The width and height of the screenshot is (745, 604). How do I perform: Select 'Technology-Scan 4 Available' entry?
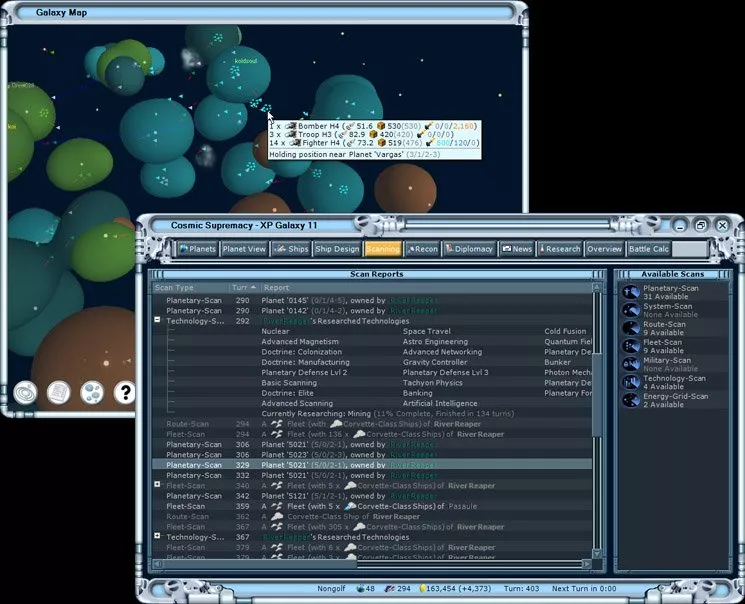pyautogui.click(x=674, y=382)
